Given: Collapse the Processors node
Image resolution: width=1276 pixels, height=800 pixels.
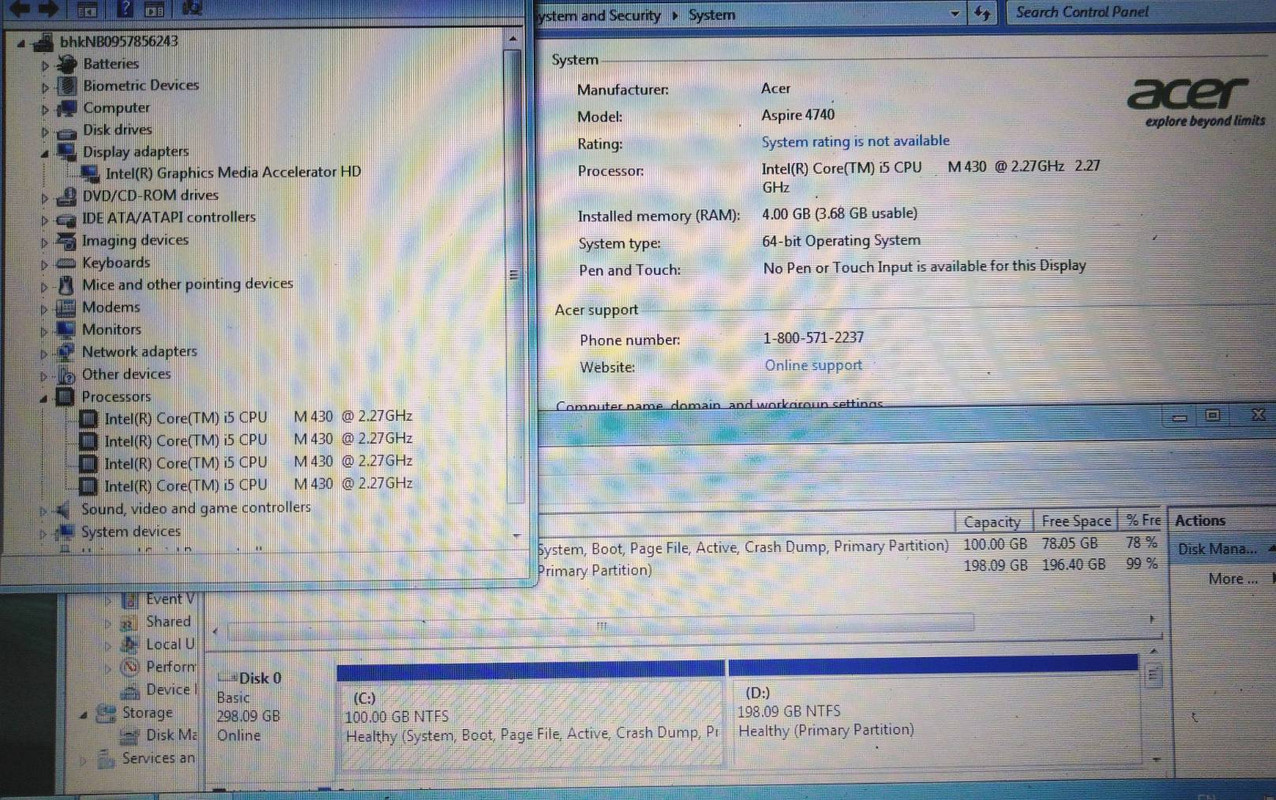Looking at the screenshot, I should point(45,397).
